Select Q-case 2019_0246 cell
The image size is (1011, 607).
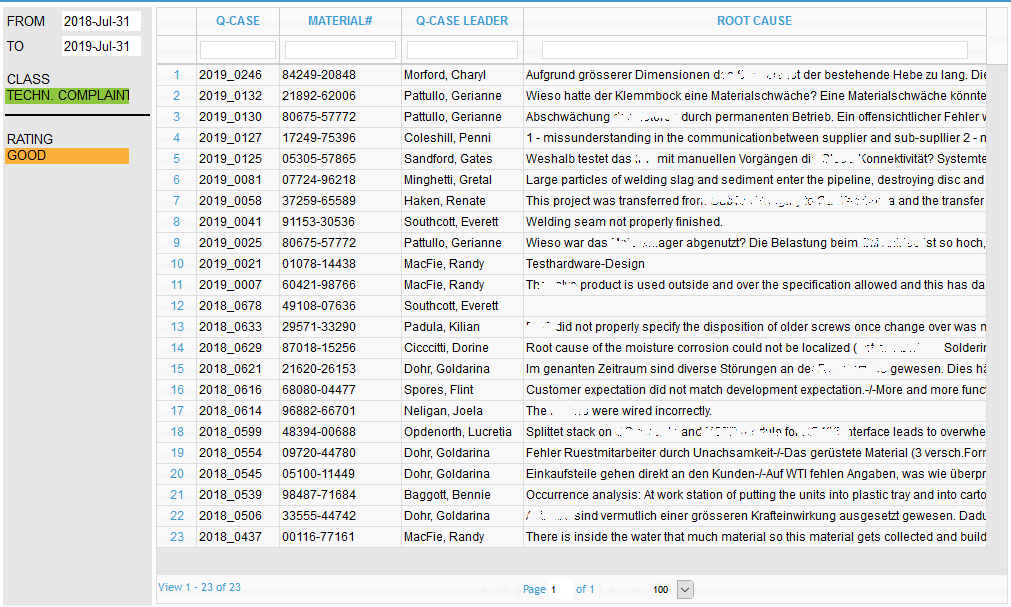coord(238,75)
